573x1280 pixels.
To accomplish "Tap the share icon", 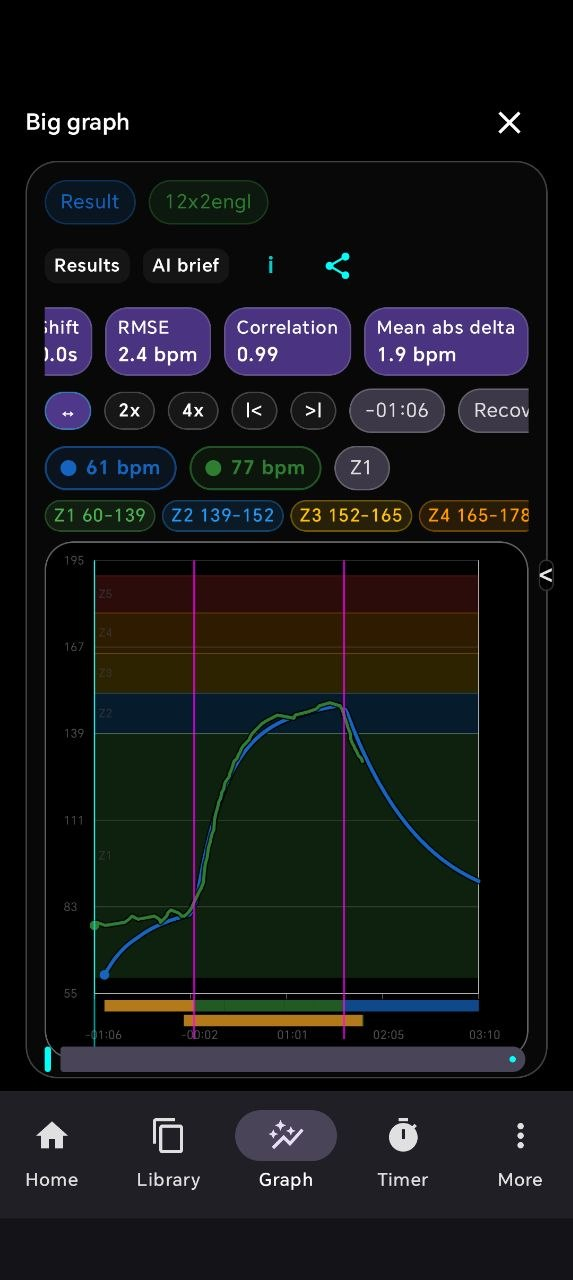I will coord(338,265).
